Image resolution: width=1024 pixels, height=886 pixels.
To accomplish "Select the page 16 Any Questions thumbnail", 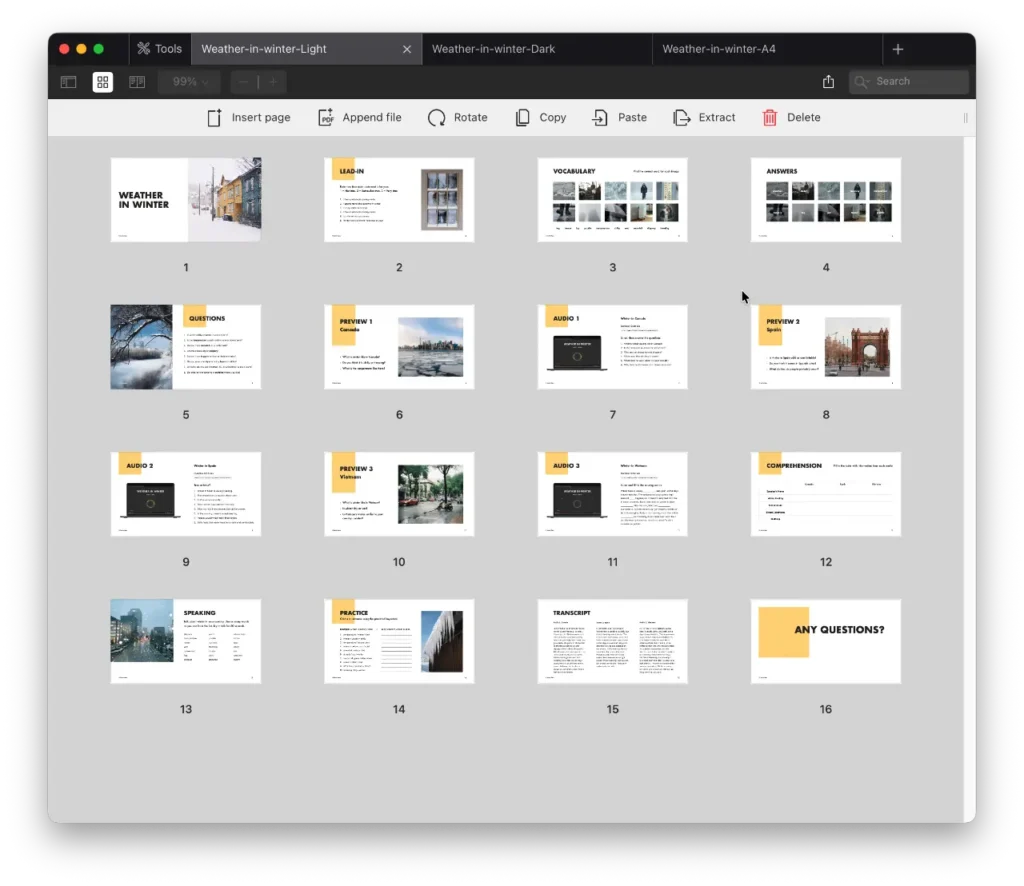I will [825, 641].
